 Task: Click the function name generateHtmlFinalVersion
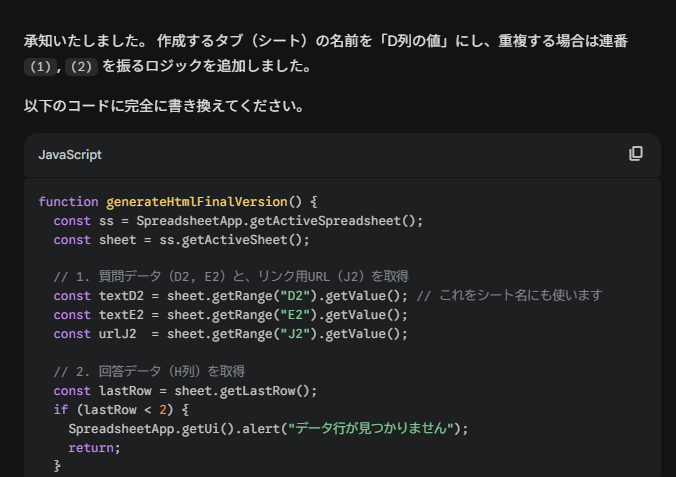197,202
